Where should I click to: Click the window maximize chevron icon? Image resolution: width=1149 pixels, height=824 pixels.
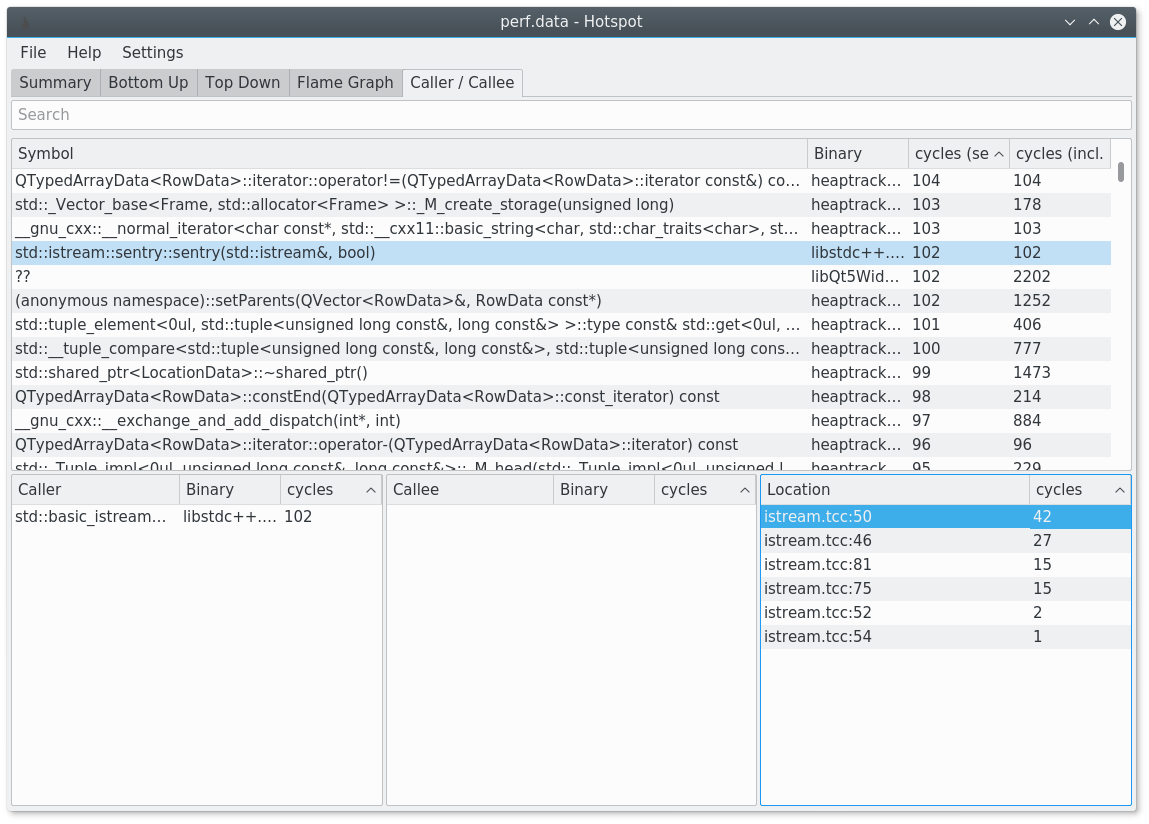point(1094,22)
